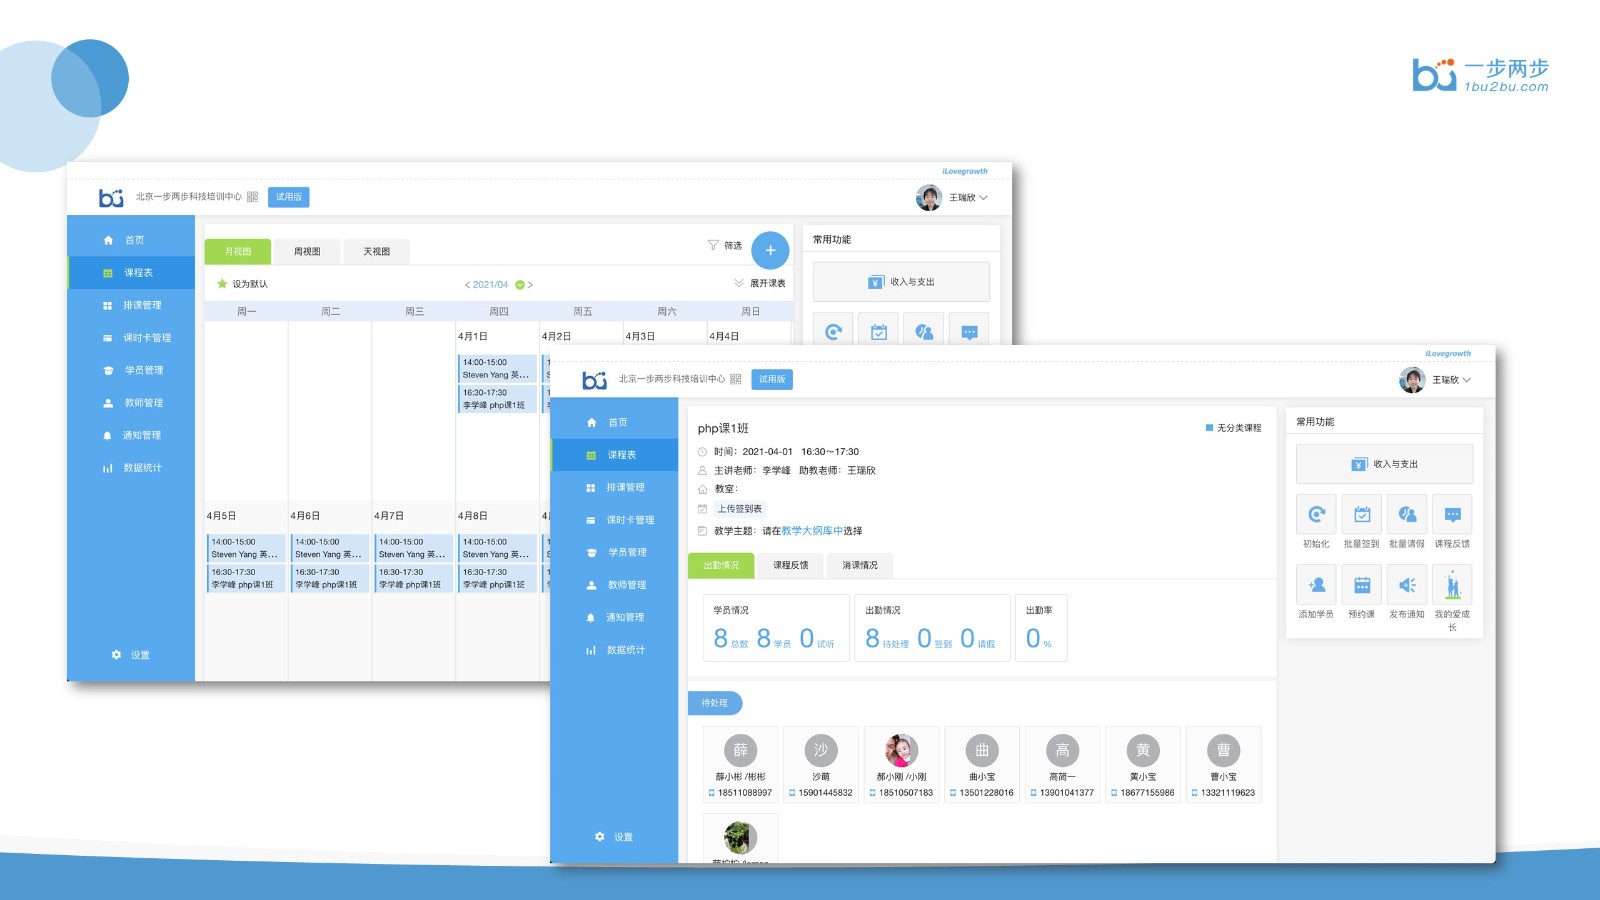The image size is (1600, 900).
Task: Click QR code icon in back window header
Action: click(x=252, y=197)
